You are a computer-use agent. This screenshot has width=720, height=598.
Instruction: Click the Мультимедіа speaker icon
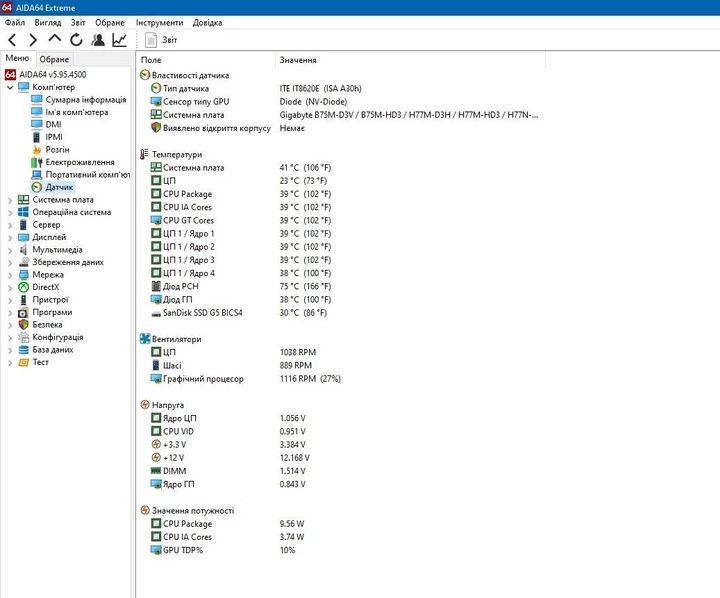tap(23, 249)
